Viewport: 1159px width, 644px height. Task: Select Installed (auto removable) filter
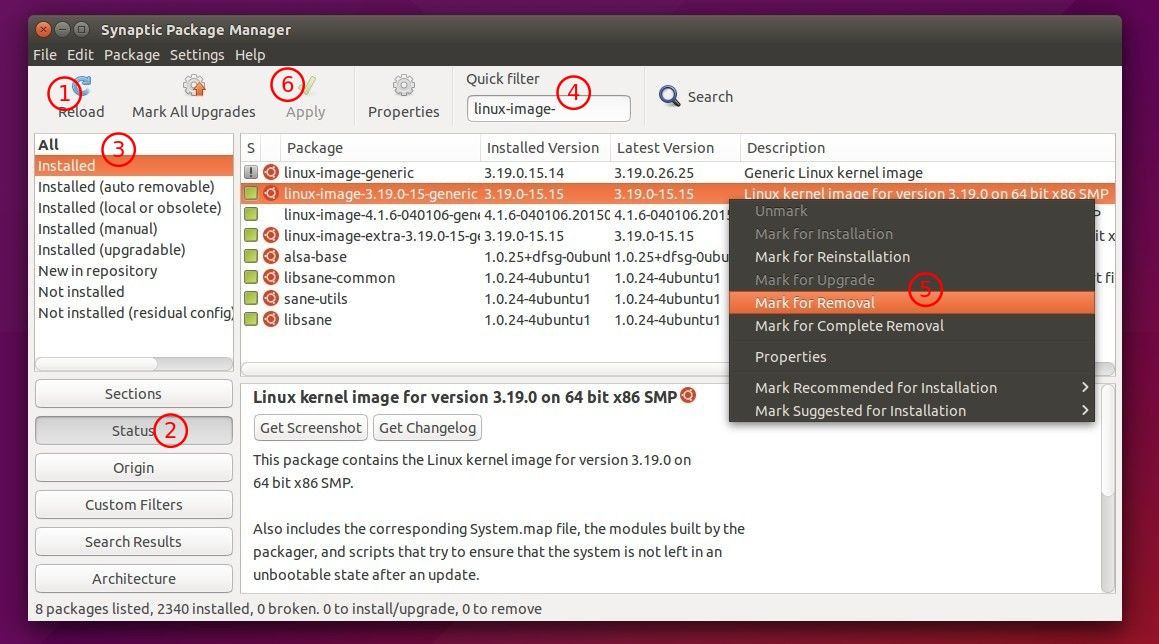point(134,186)
